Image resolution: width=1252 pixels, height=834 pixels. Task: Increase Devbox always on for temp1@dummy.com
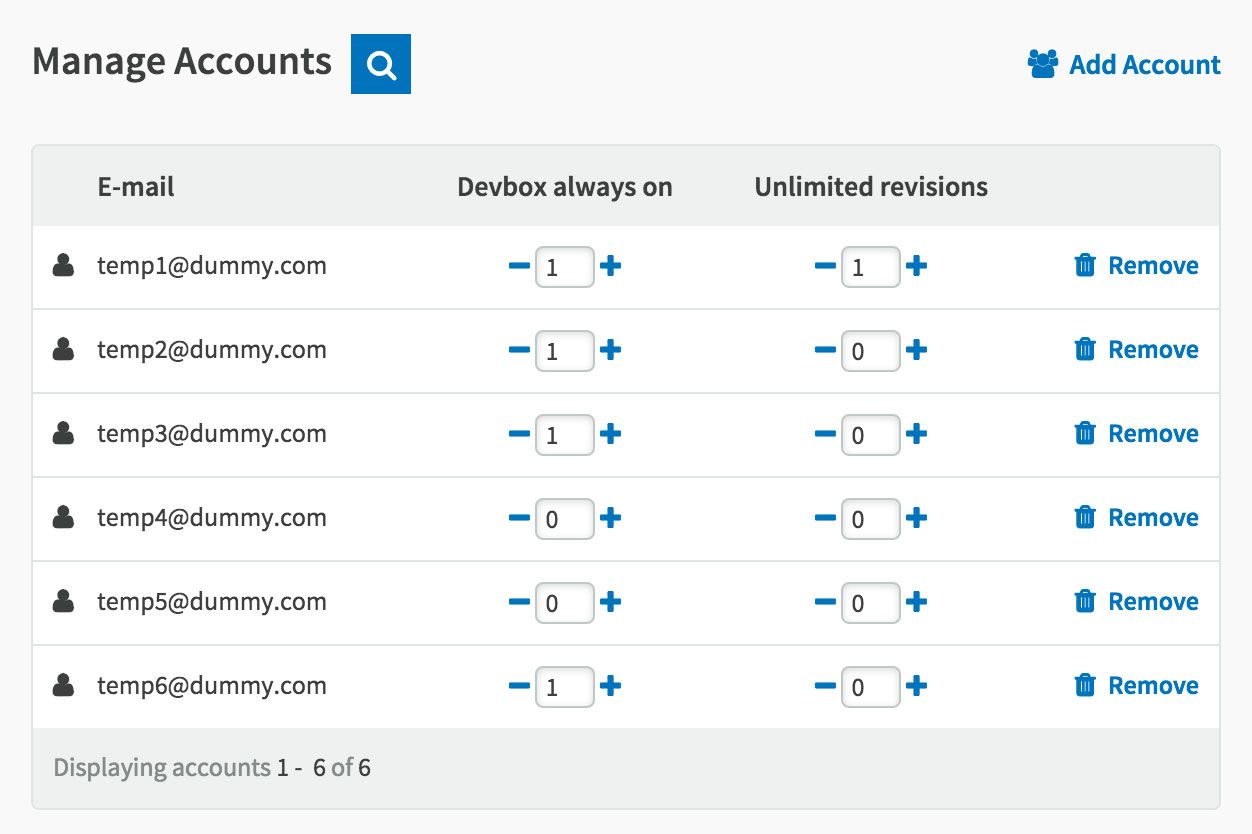pyautogui.click(x=611, y=266)
